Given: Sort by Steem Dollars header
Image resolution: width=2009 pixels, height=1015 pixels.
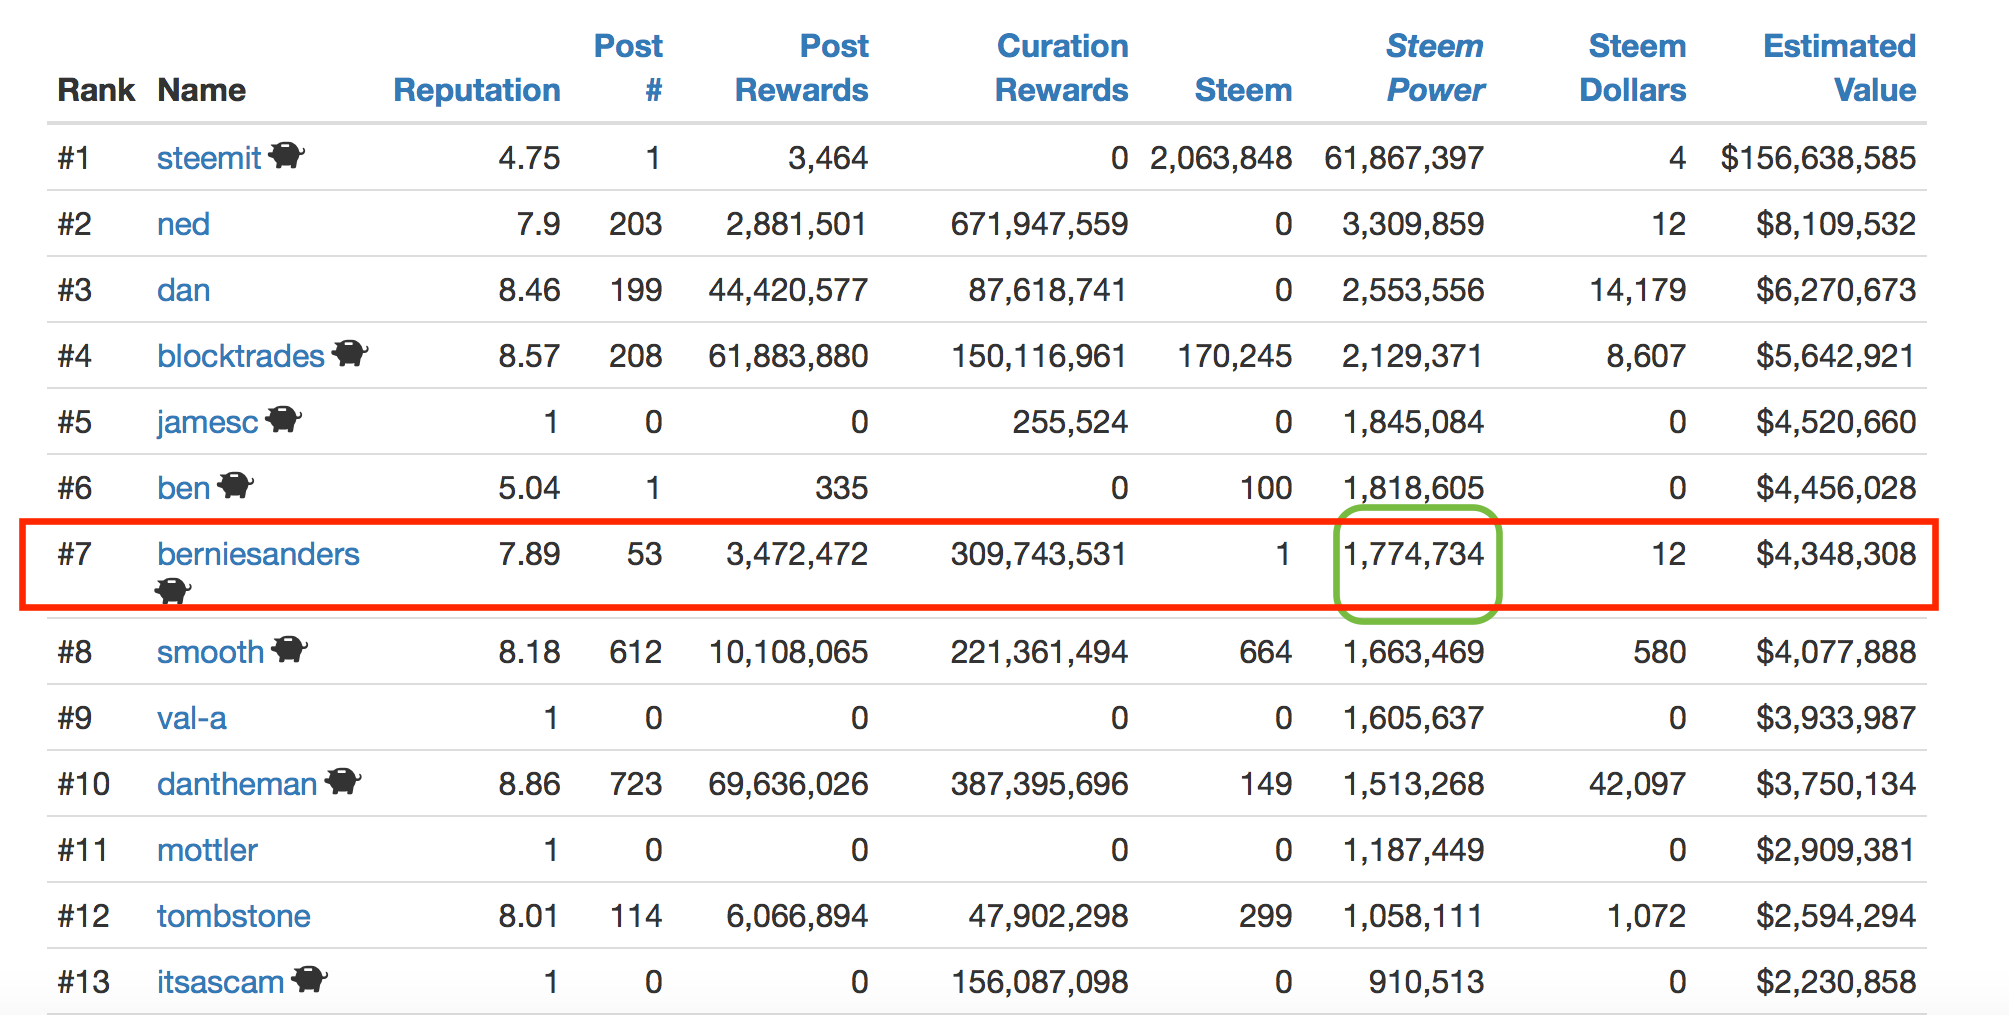Looking at the screenshot, I should 1633,67.
